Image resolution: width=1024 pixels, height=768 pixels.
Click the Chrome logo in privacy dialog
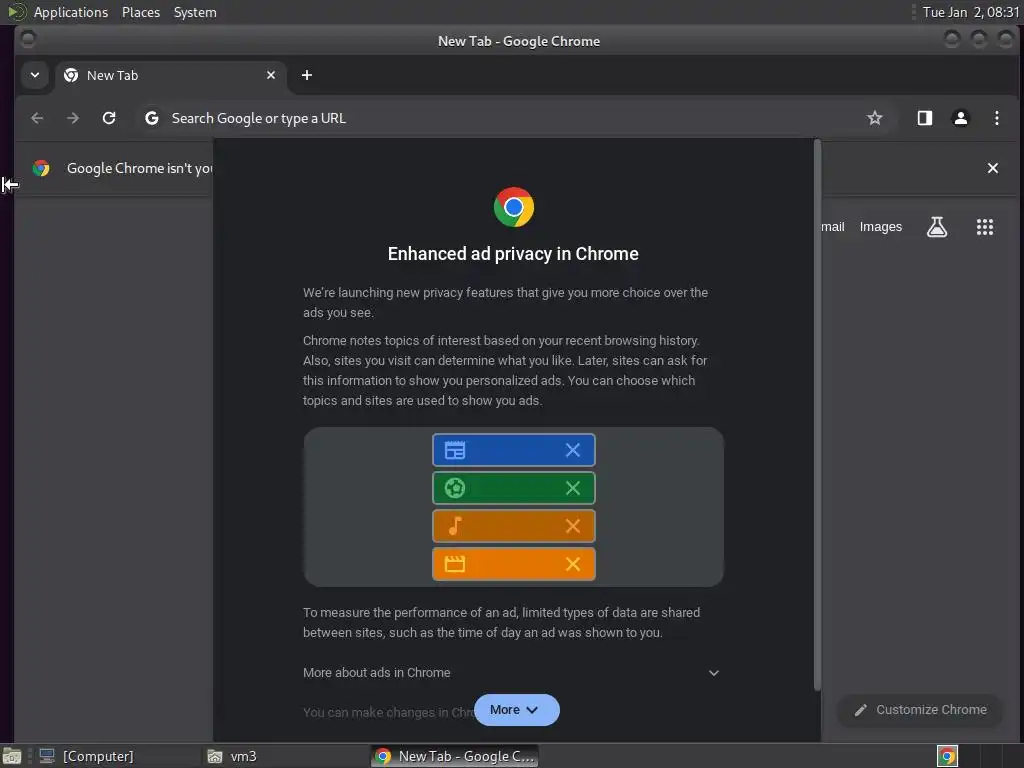[x=513, y=207]
